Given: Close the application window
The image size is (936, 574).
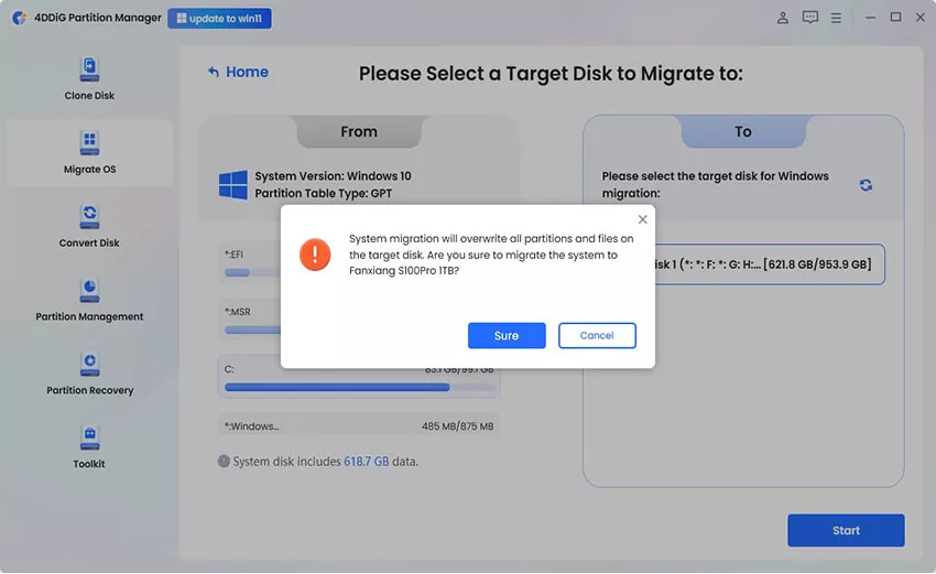Looking at the screenshot, I should click(920, 17).
